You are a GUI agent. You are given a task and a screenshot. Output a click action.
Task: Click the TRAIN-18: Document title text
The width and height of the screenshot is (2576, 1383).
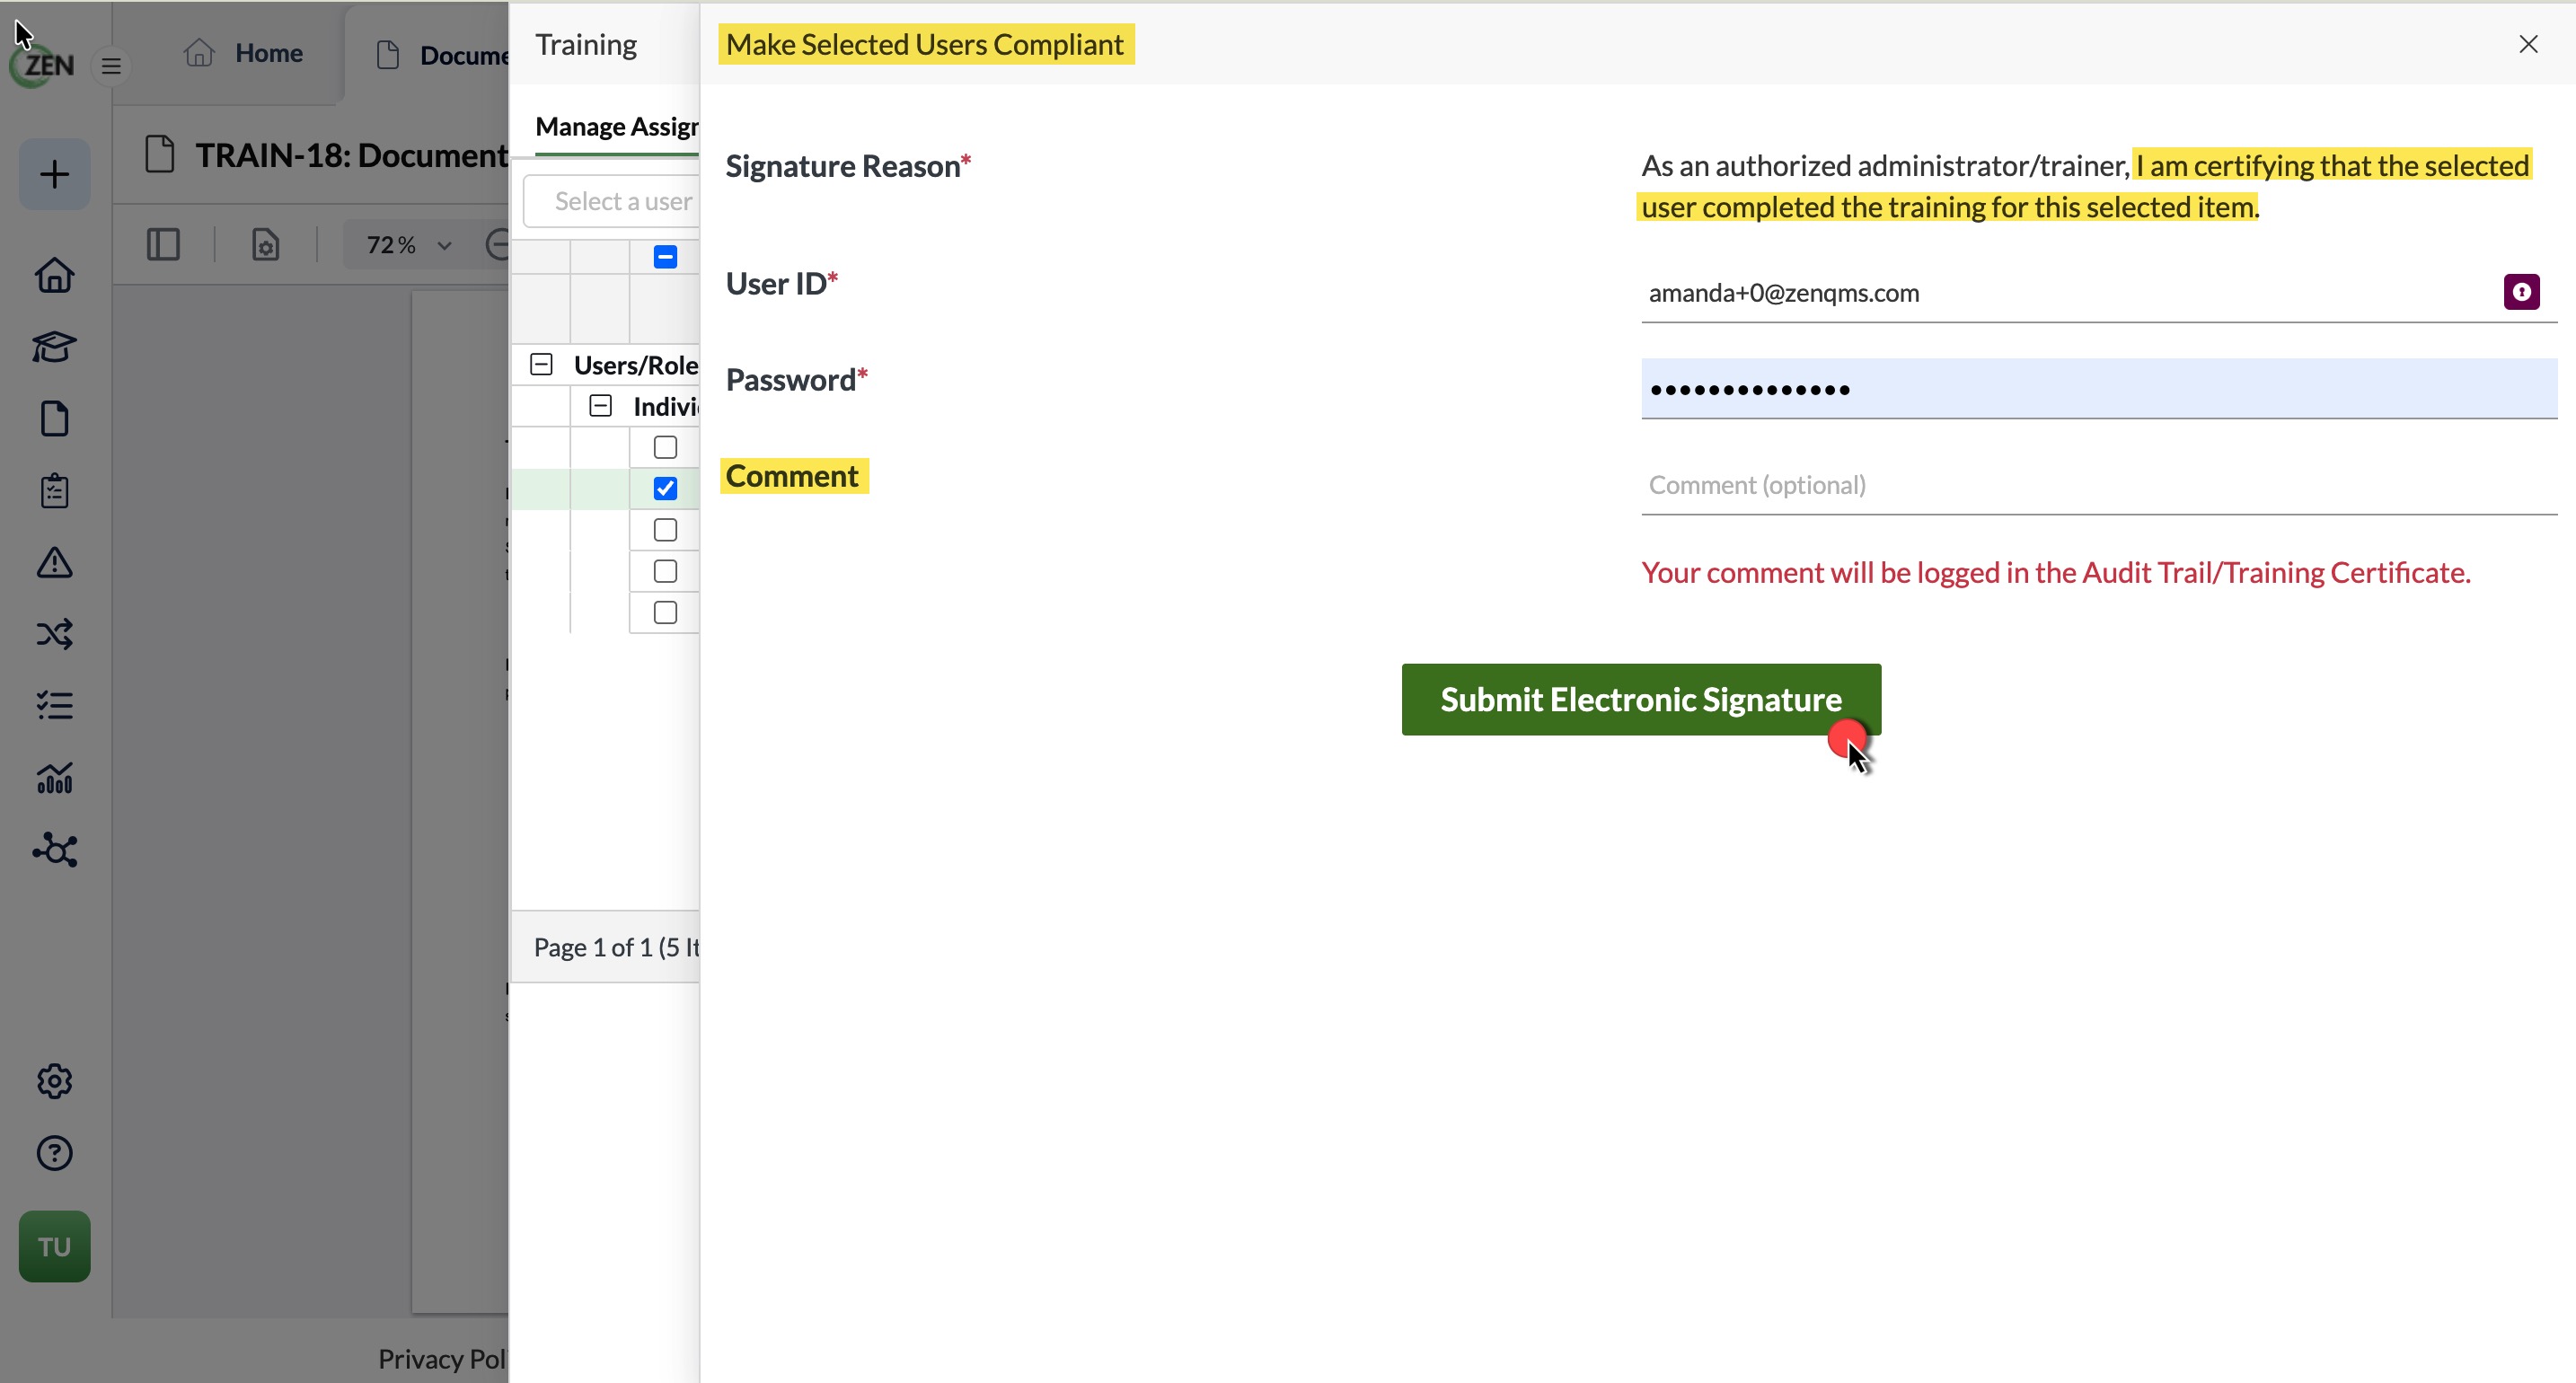click(352, 155)
